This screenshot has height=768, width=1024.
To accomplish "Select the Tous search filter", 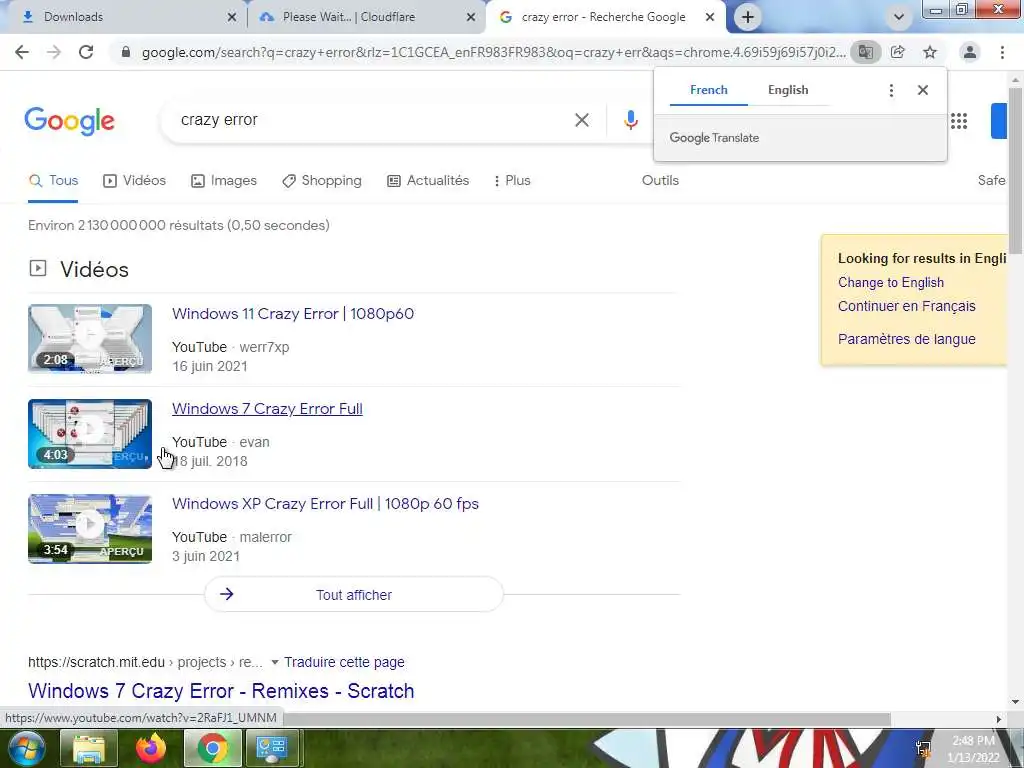I will point(54,181).
